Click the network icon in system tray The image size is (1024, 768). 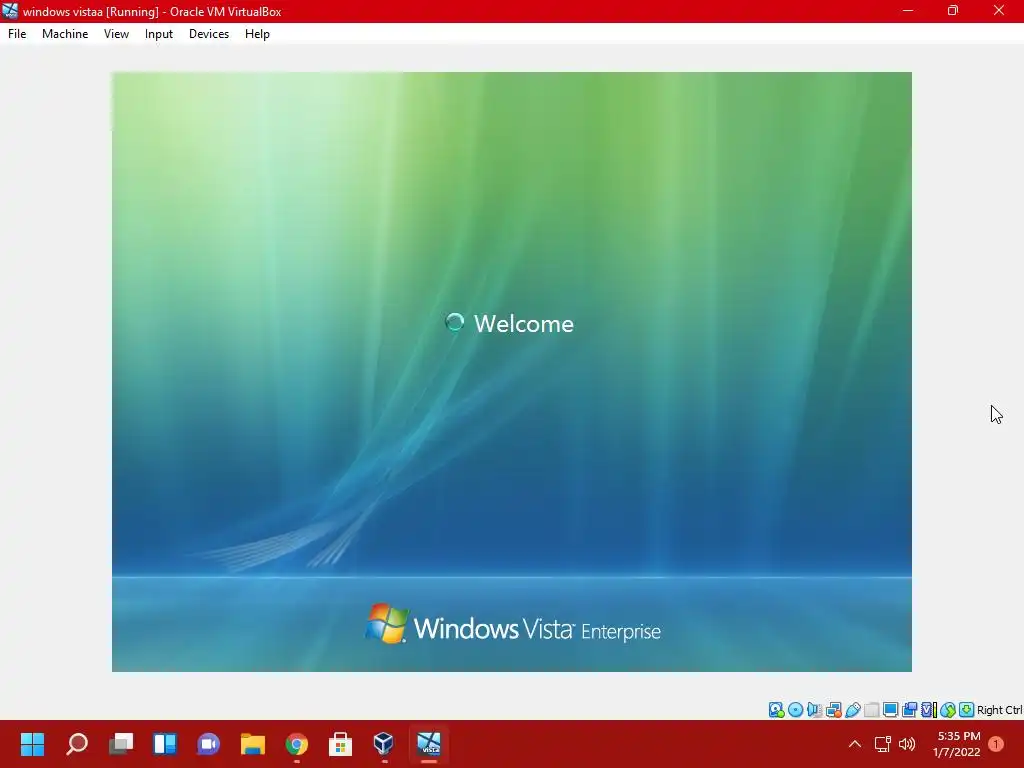click(x=882, y=744)
